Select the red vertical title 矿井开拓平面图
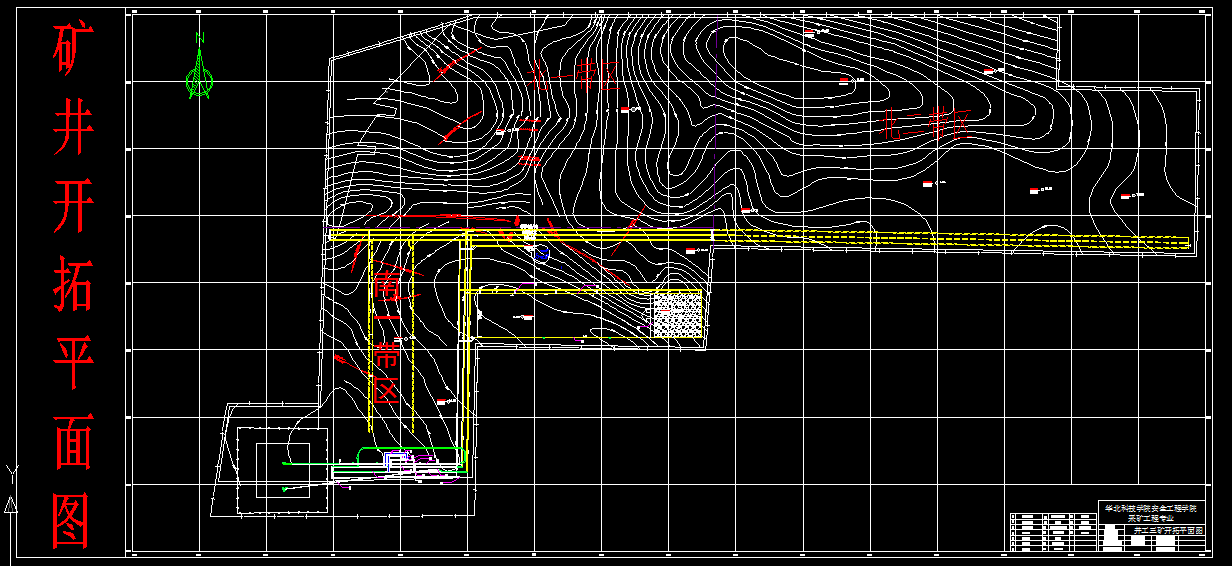This screenshot has width=1232, height=566. point(72,286)
